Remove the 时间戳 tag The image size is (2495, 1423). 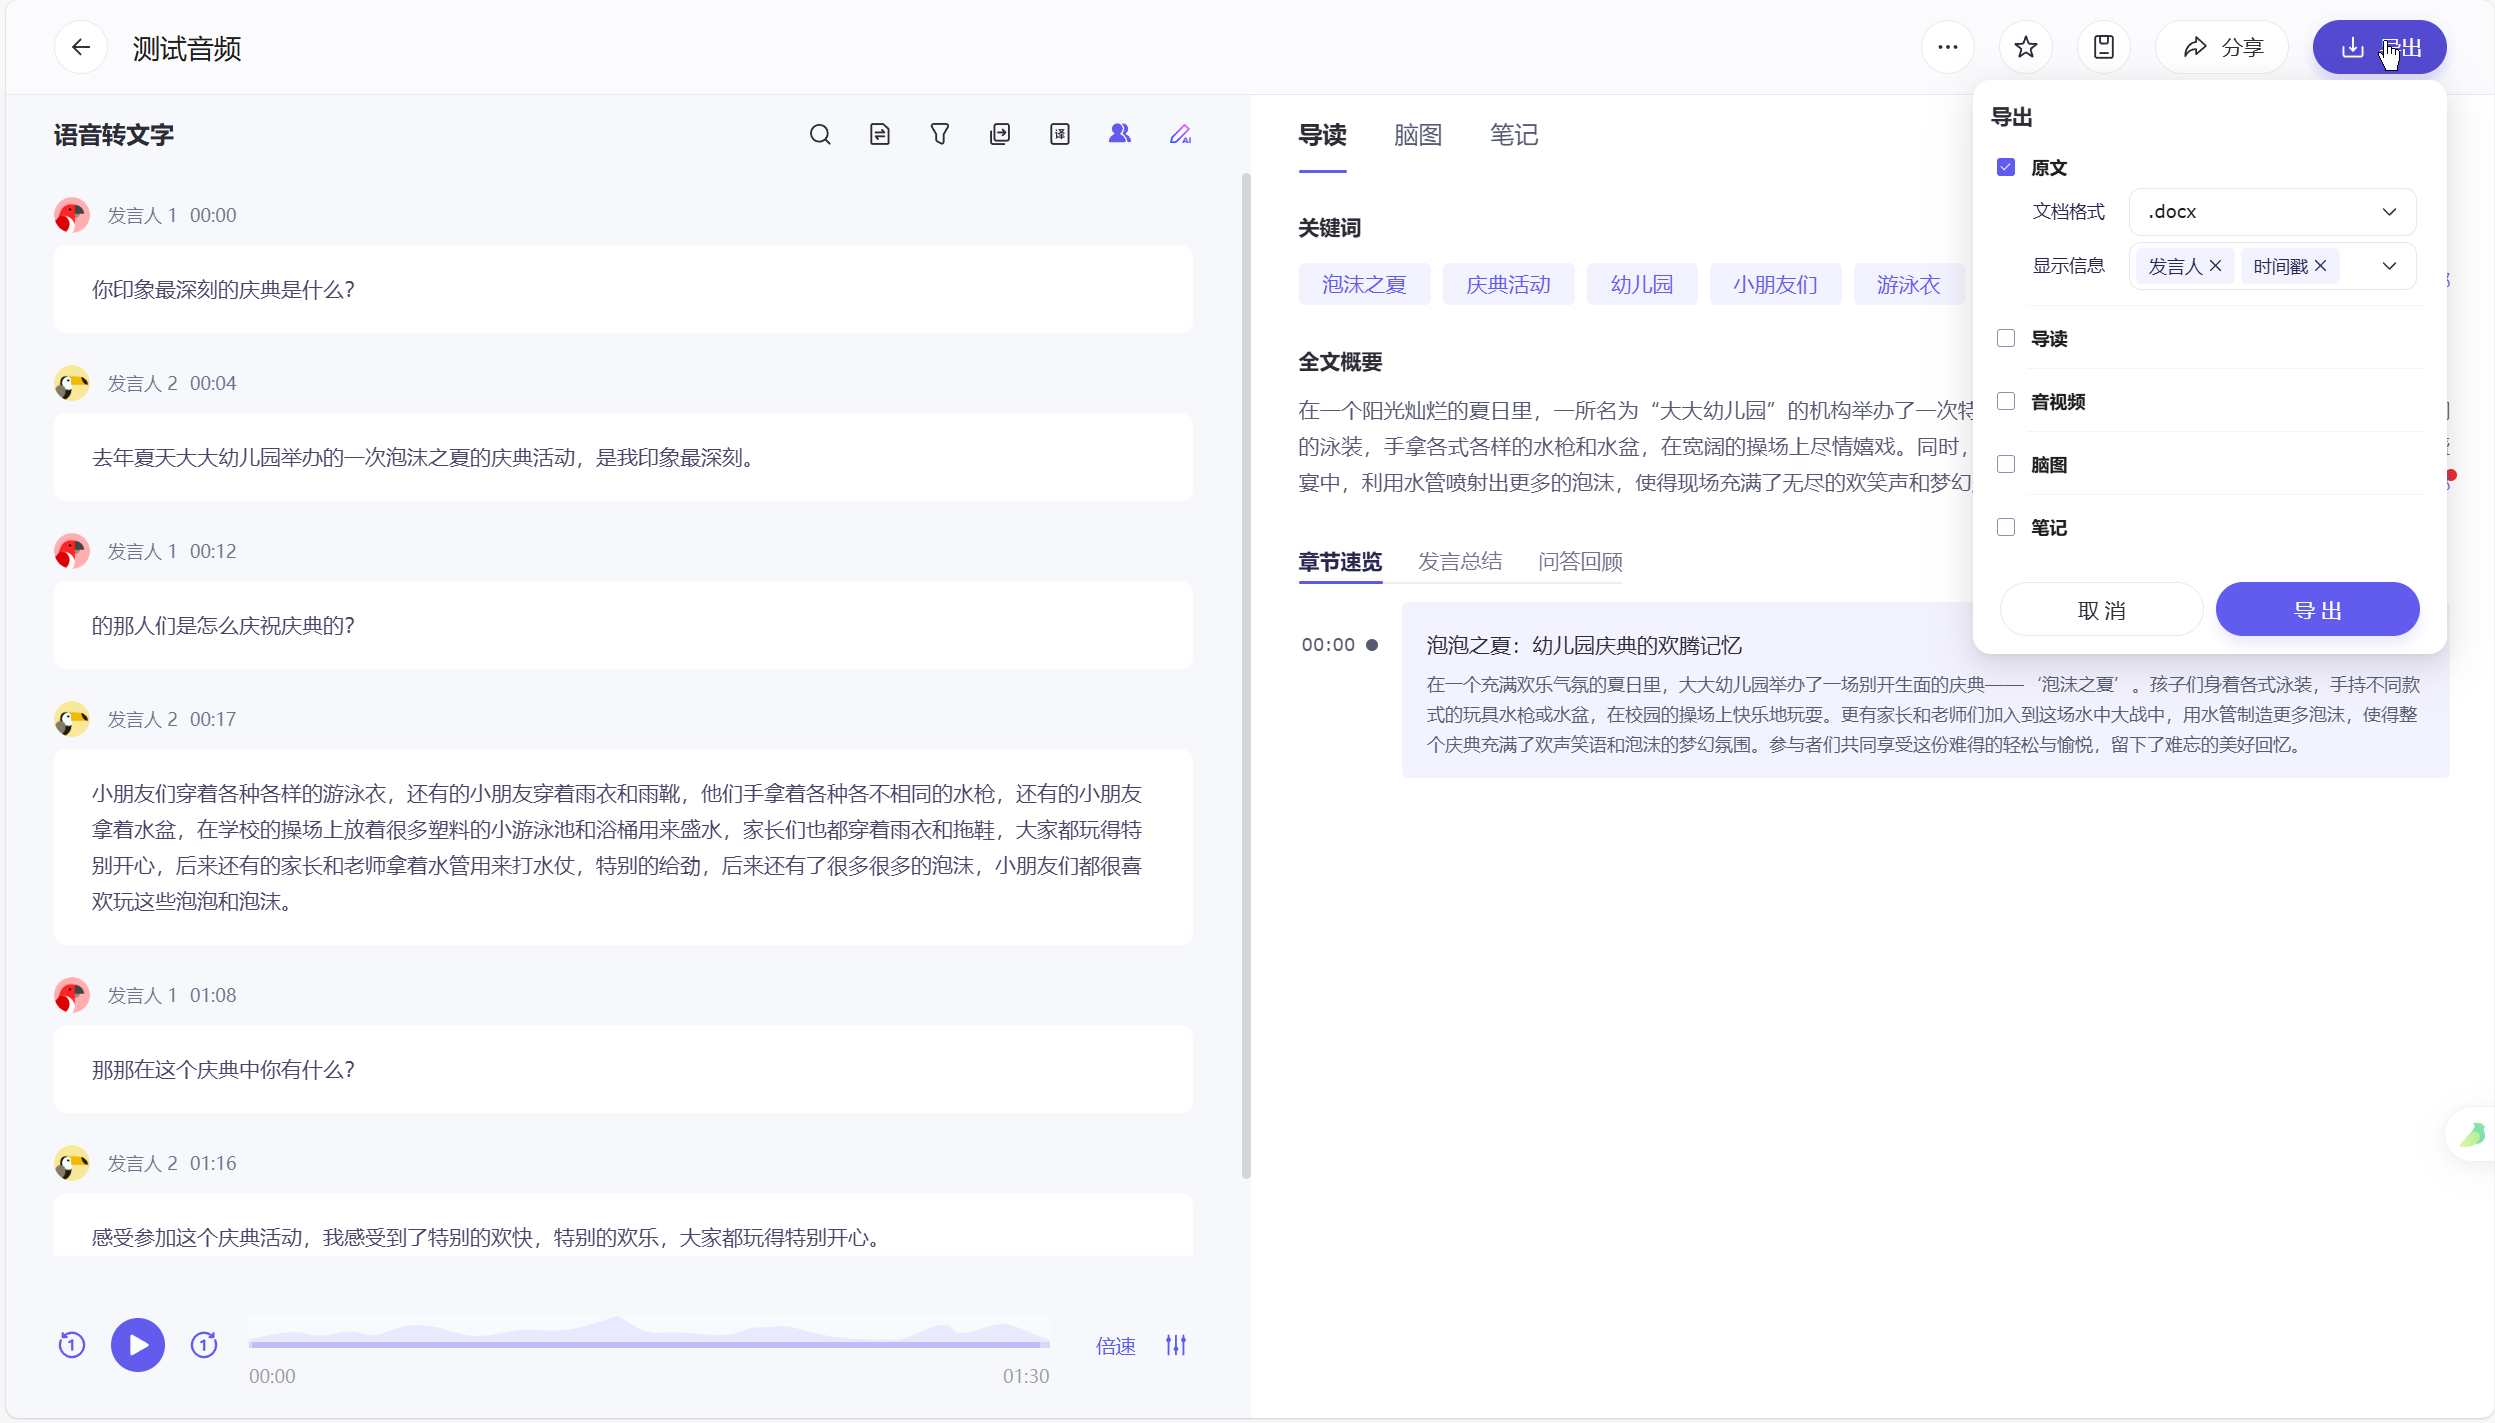tap(2321, 266)
